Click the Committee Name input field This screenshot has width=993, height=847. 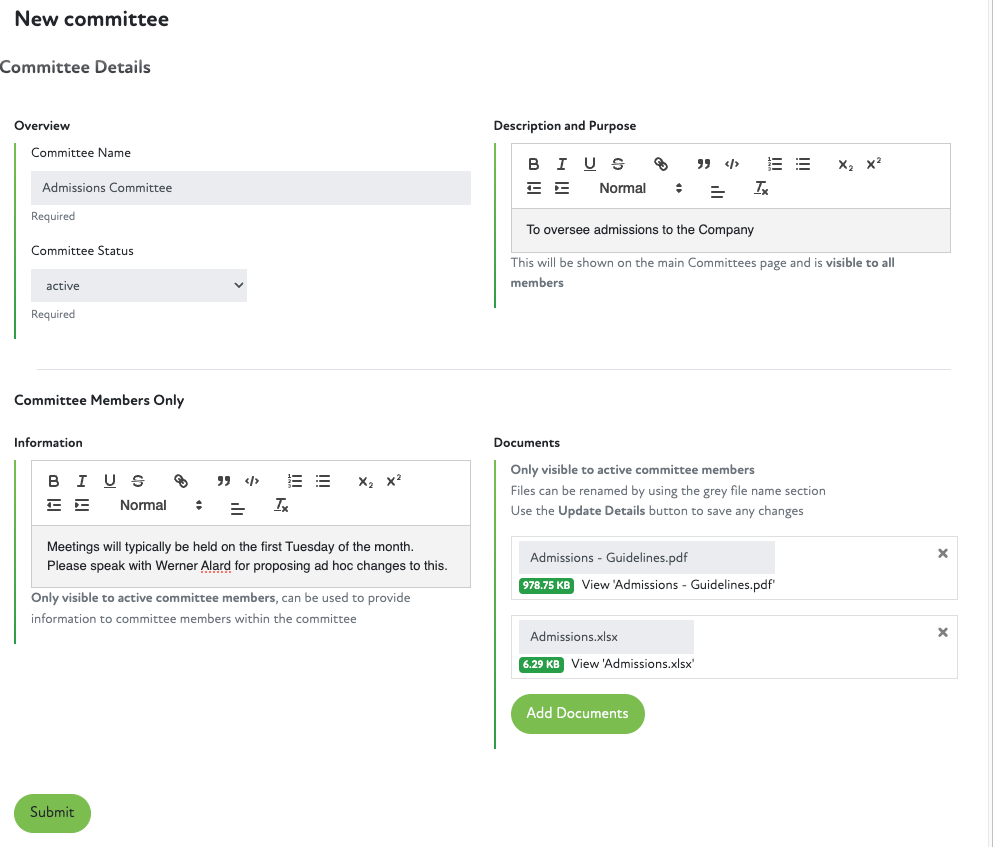point(251,188)
